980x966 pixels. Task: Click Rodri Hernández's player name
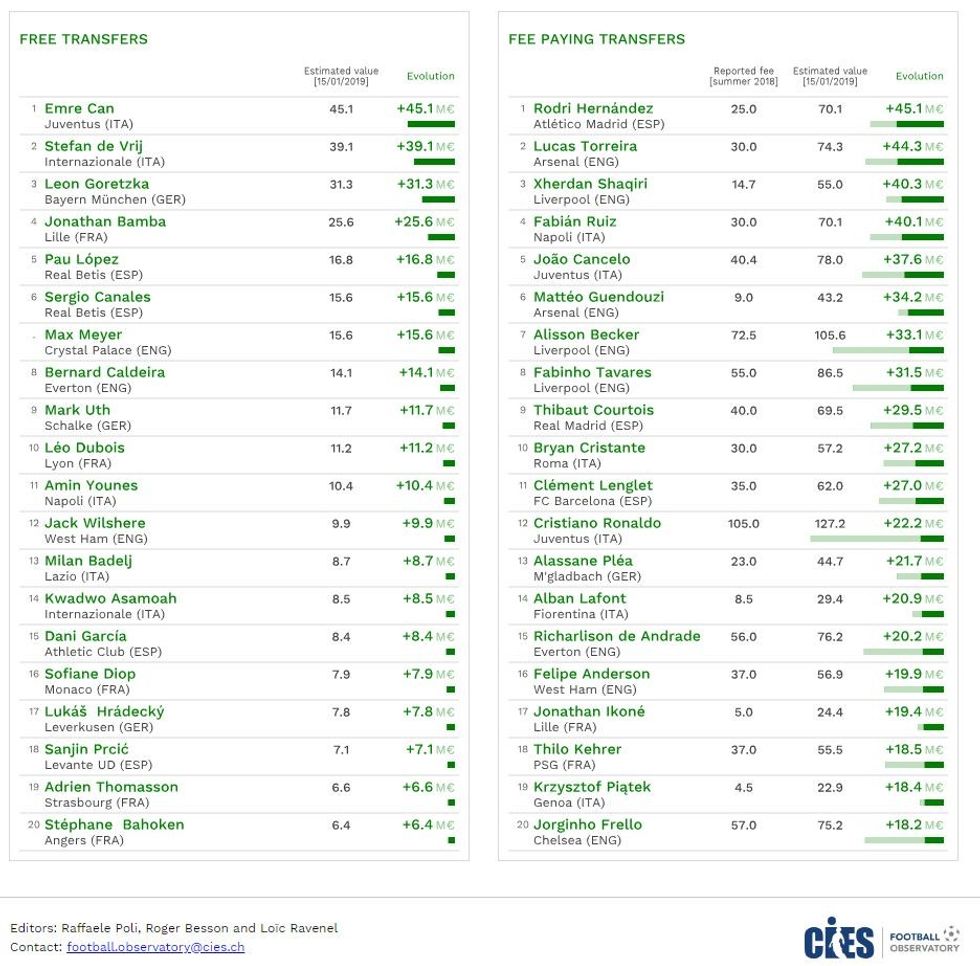point(593,108)
